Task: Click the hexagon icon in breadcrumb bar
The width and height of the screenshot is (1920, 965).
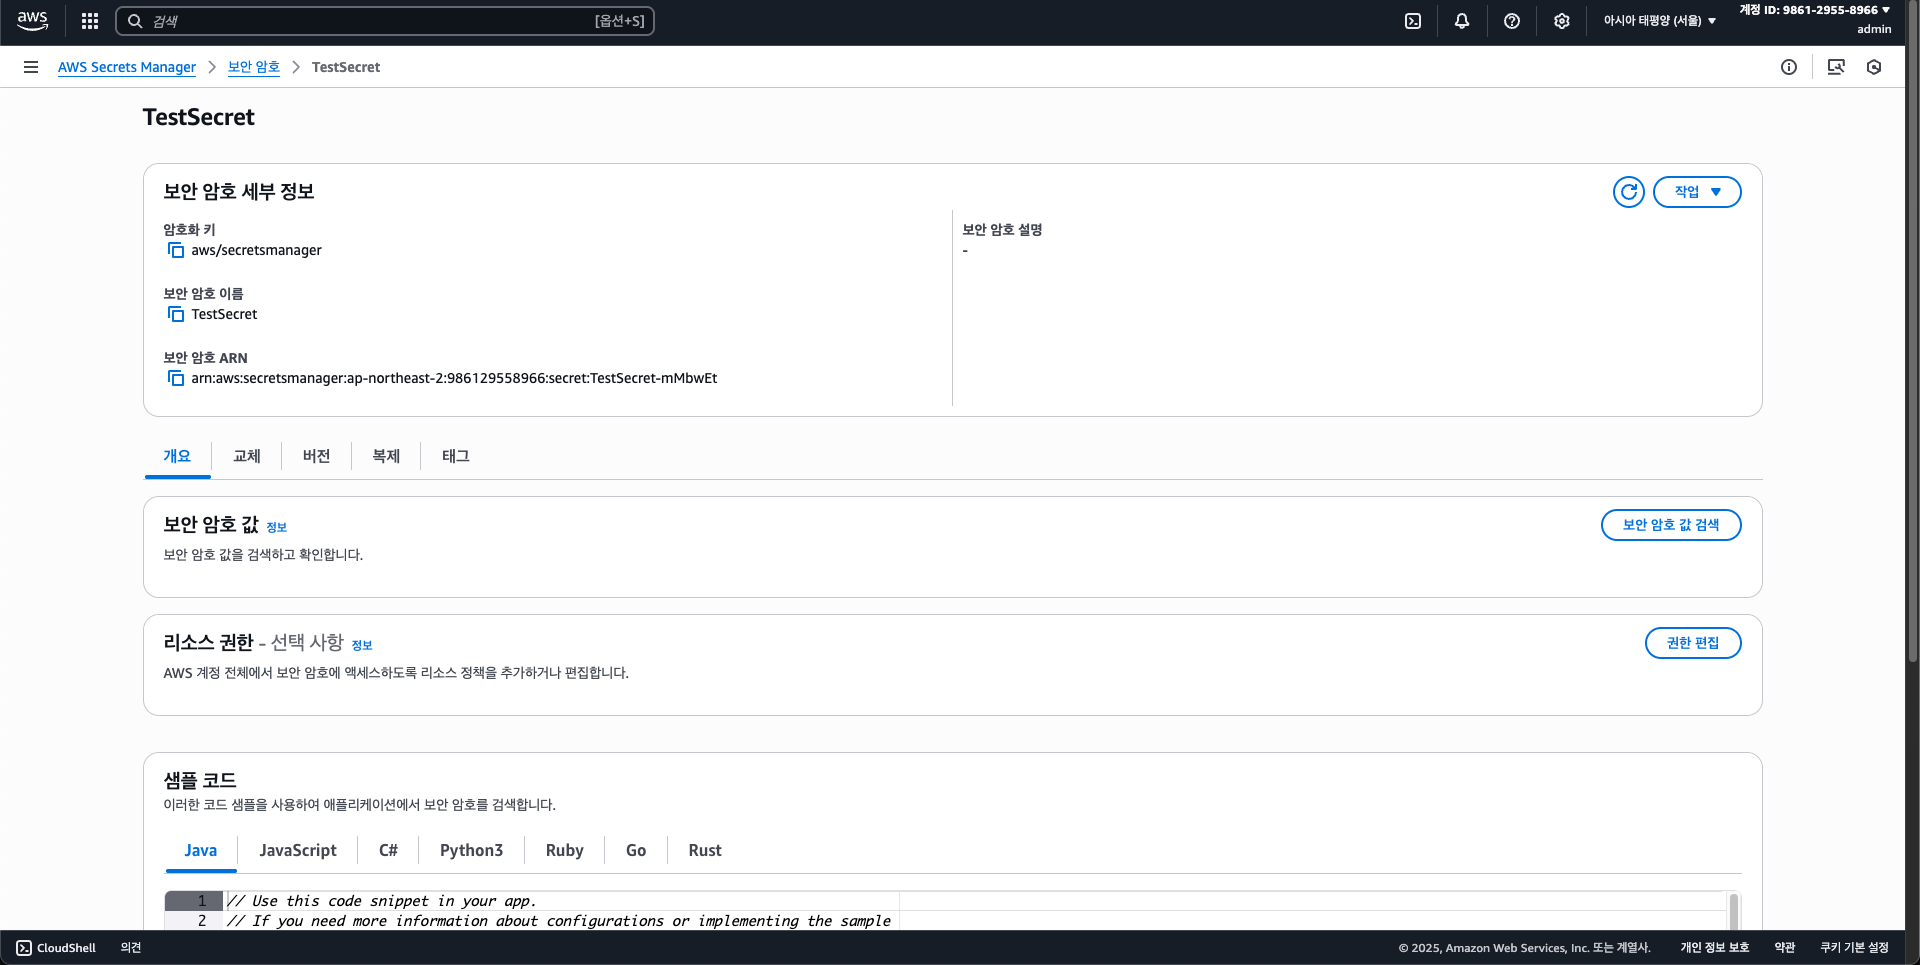Action: pyautogui.click(x=1874, y=67)
